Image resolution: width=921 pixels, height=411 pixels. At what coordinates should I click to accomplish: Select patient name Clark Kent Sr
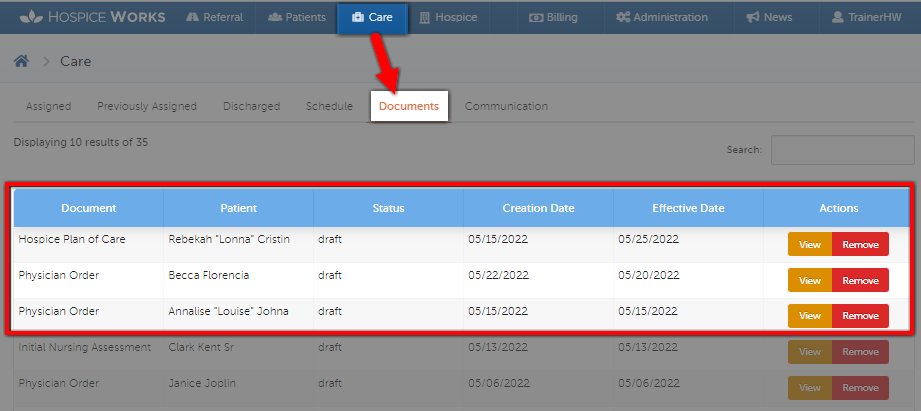(x=201, y=347)
